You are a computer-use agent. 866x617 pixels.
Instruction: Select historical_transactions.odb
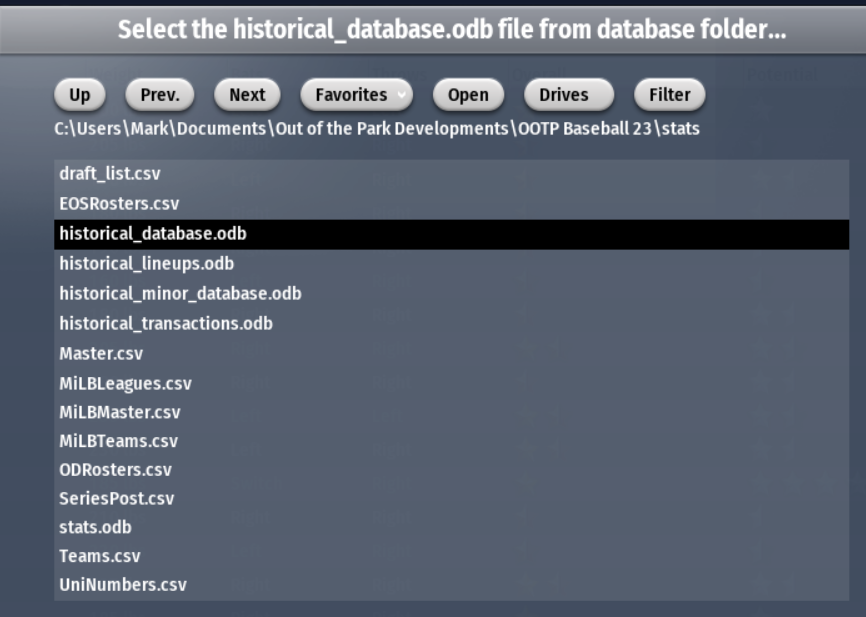pyautogui.click(x=166, y=324)
